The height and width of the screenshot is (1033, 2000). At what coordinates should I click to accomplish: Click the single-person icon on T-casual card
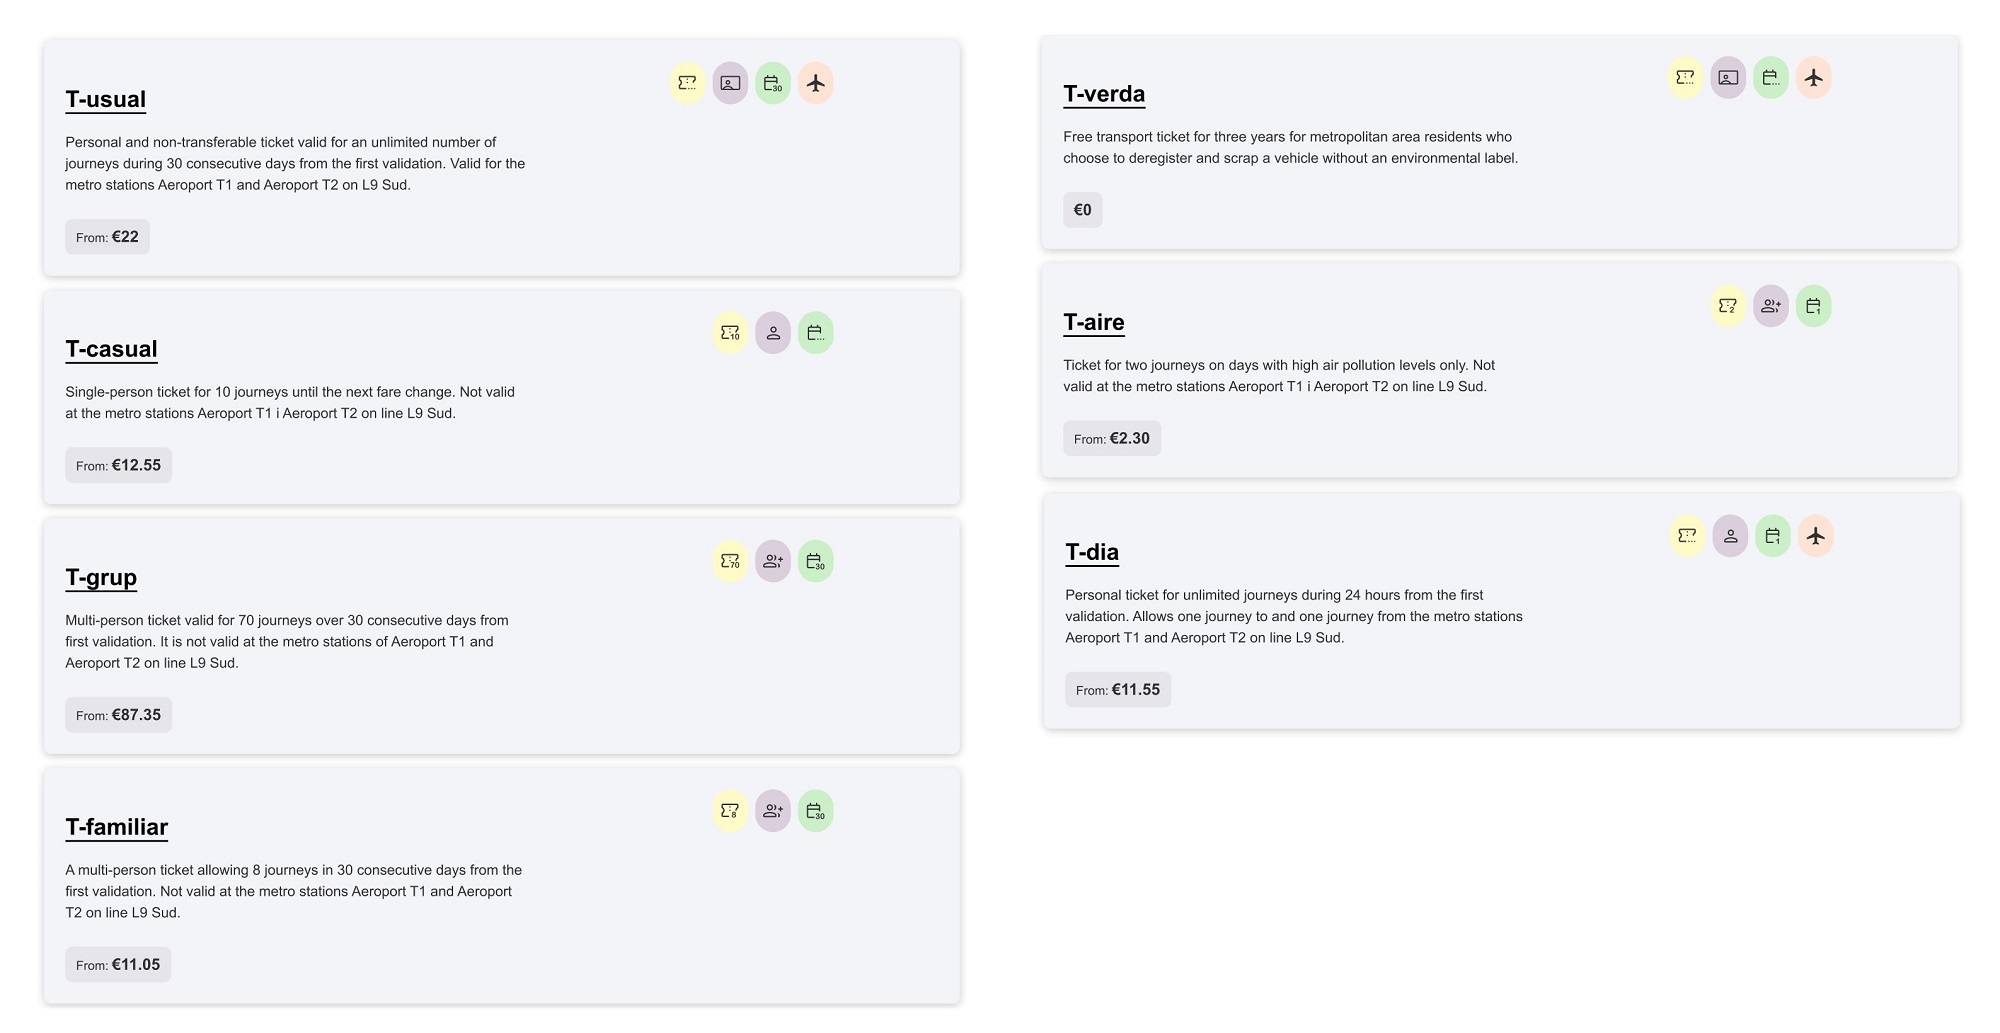(773, 333)
